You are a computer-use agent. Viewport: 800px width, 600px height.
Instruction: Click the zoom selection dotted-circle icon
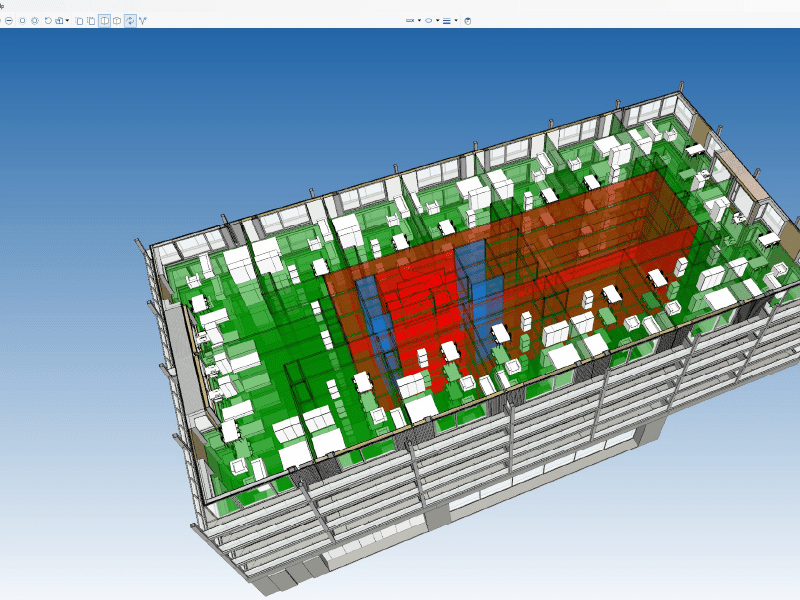34,20
